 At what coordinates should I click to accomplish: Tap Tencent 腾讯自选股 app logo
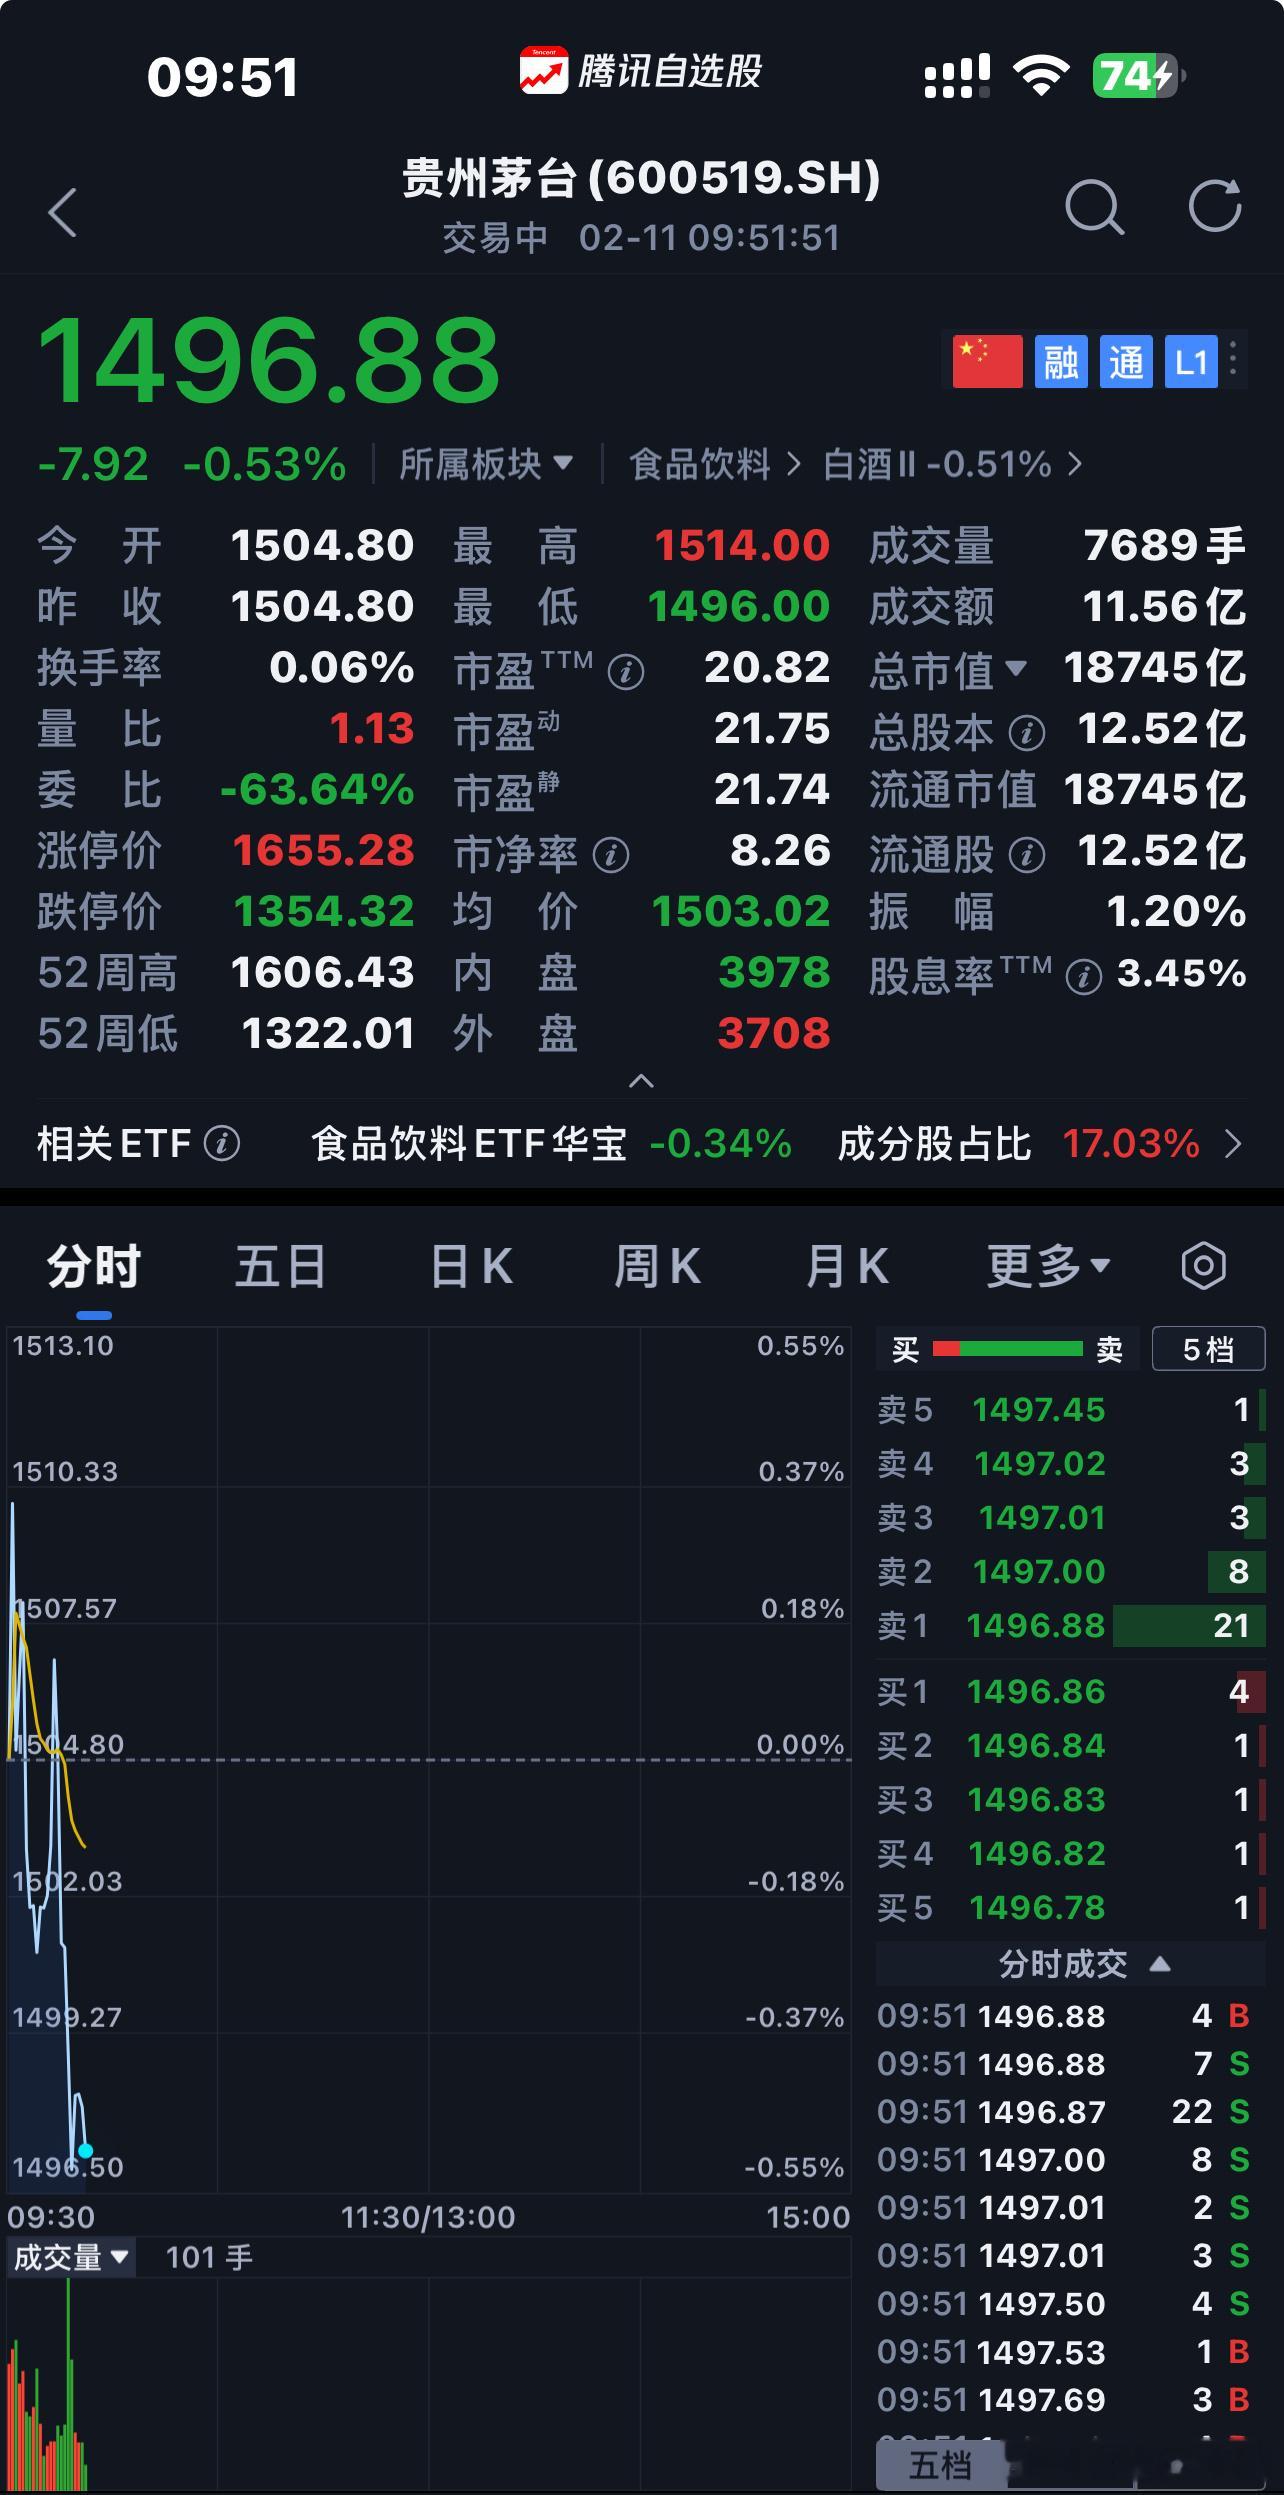(x=641, y=72)
